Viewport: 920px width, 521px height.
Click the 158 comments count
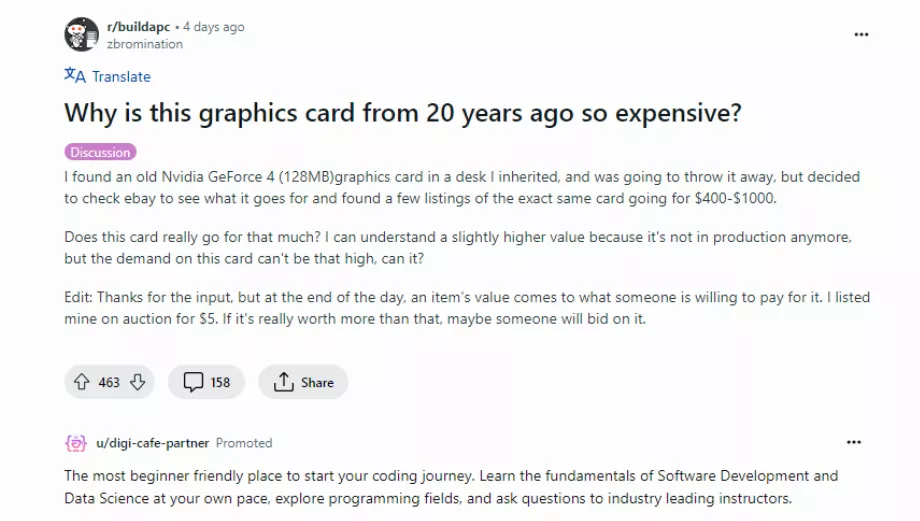point(220,383)
